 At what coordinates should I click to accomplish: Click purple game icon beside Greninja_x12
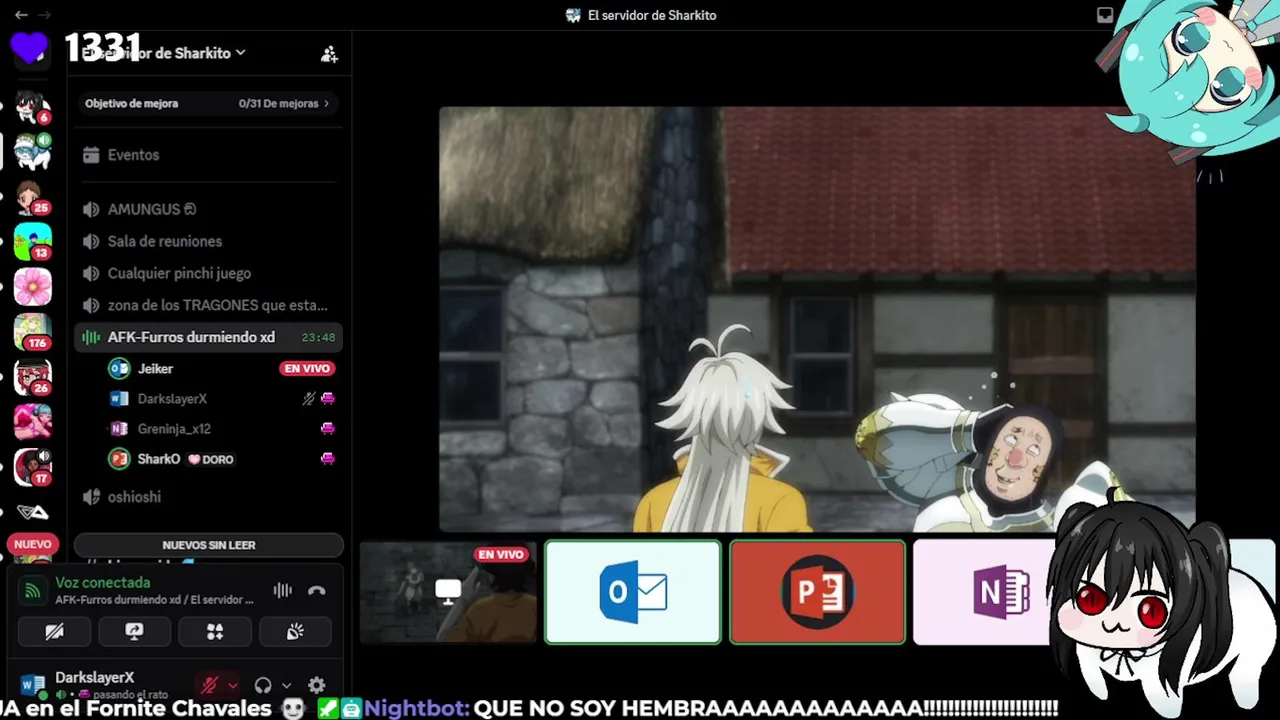coord(327,429)
